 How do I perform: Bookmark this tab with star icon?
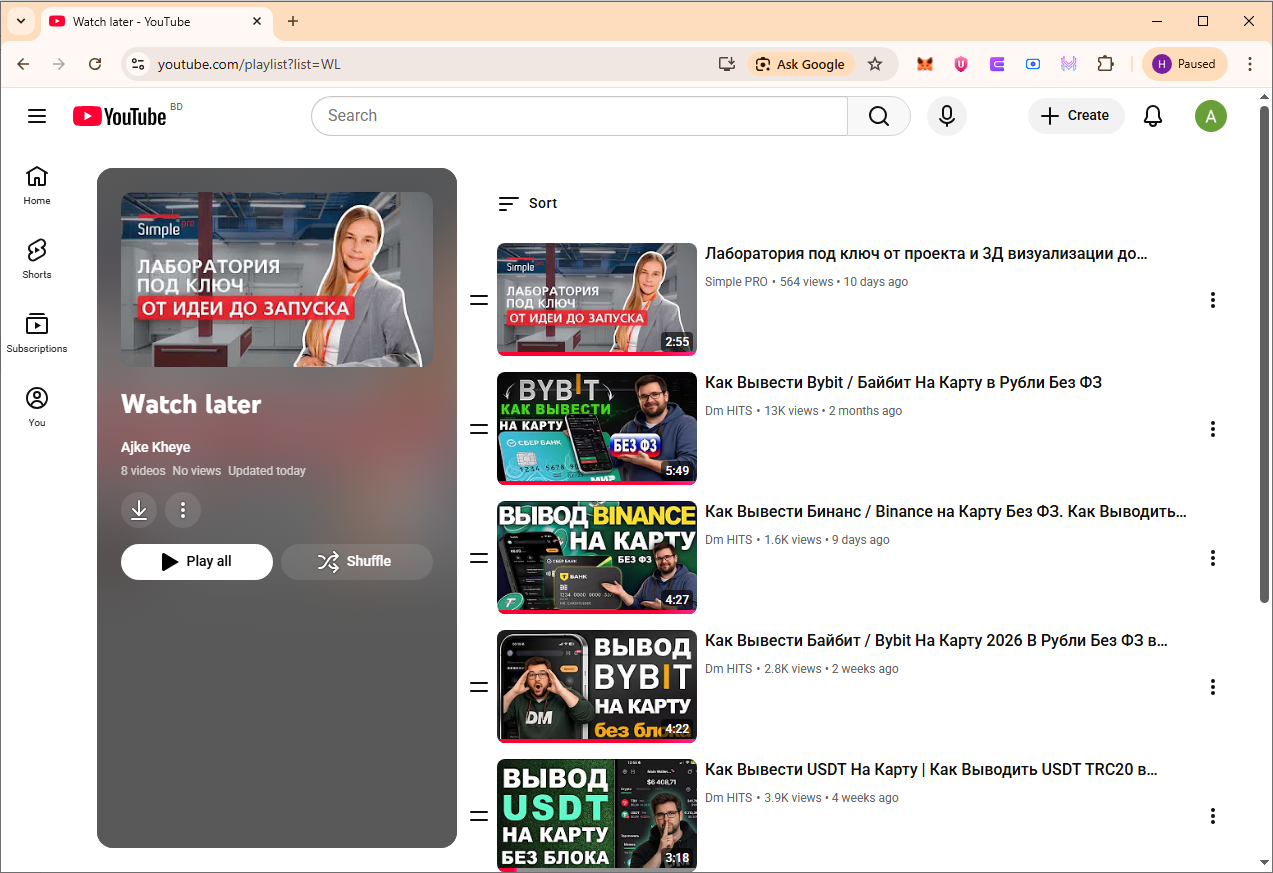[x=875, y=64]
